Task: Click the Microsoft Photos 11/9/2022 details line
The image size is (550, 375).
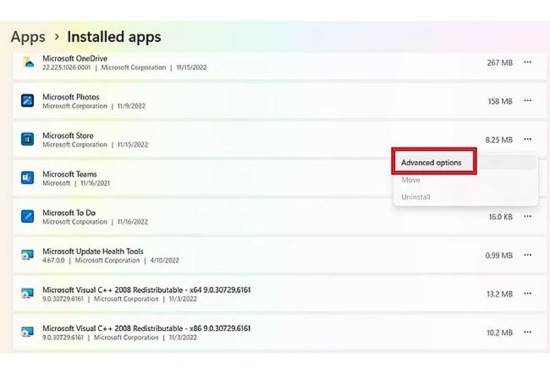Action: 94,106
